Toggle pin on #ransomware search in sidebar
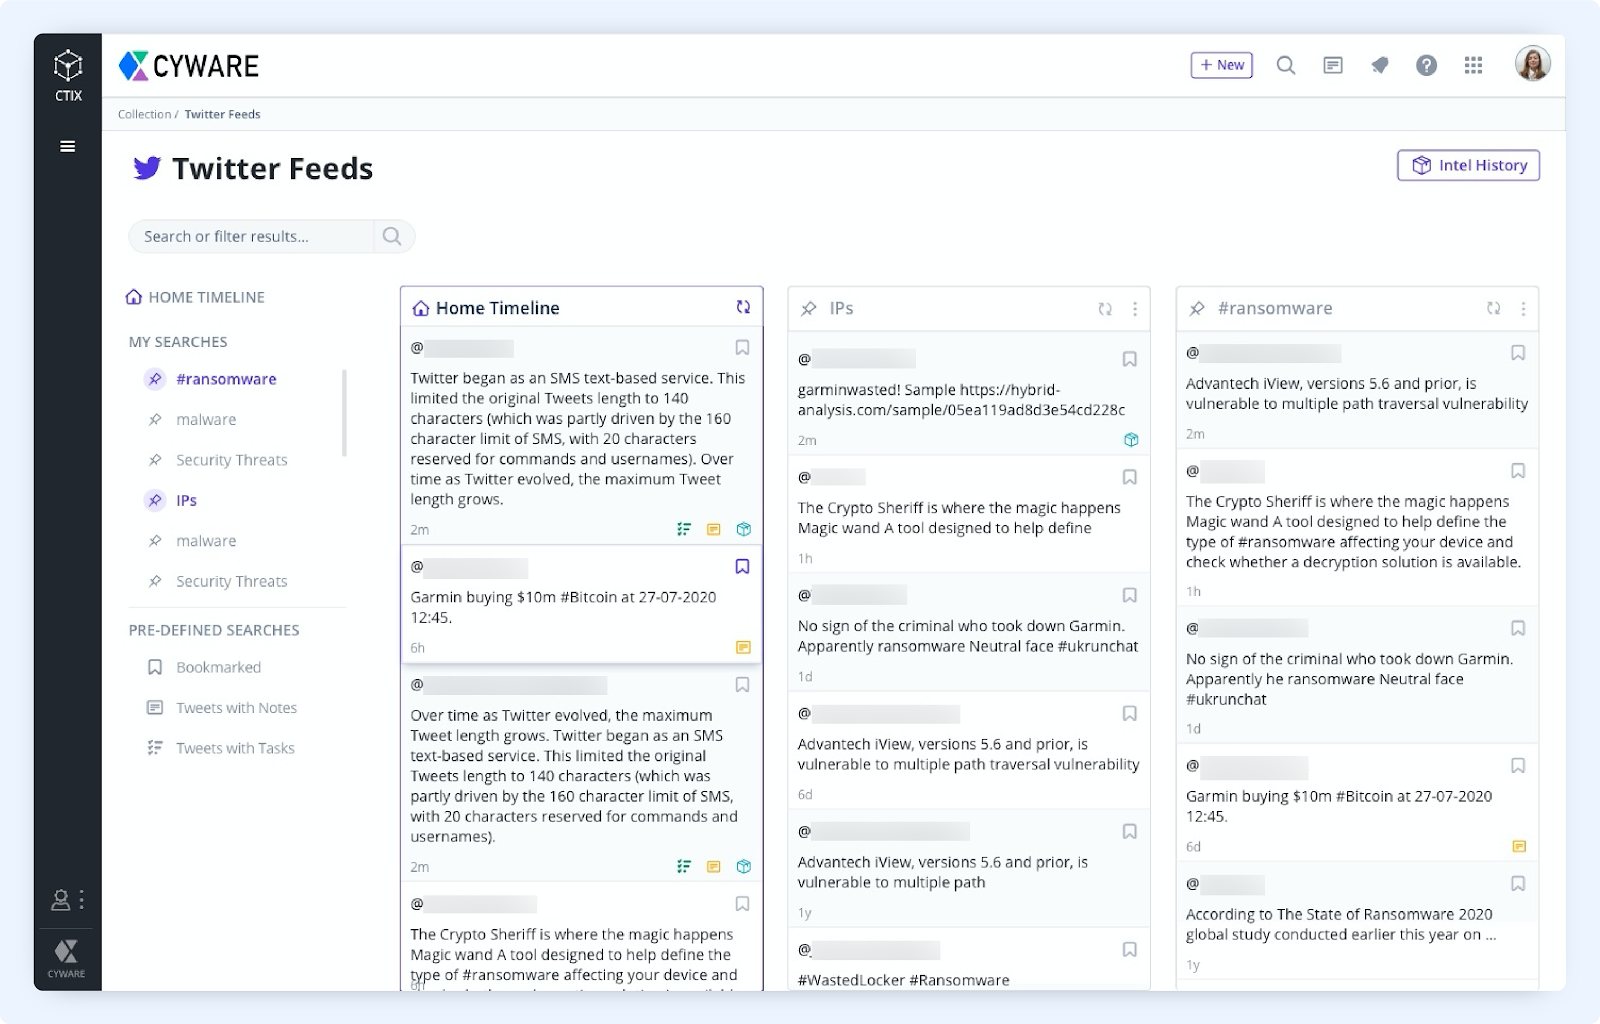Image resolution: width=1600 pixels, height=1024 pixels. tap(155, 379)
